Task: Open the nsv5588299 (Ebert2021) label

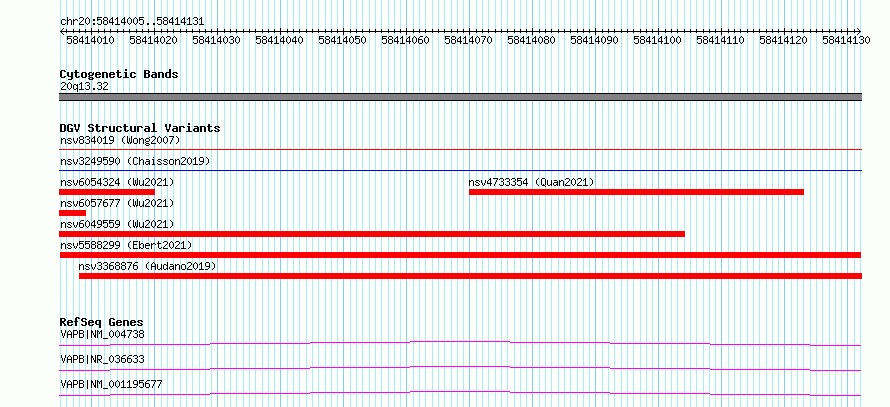Action: click(126, 245)
